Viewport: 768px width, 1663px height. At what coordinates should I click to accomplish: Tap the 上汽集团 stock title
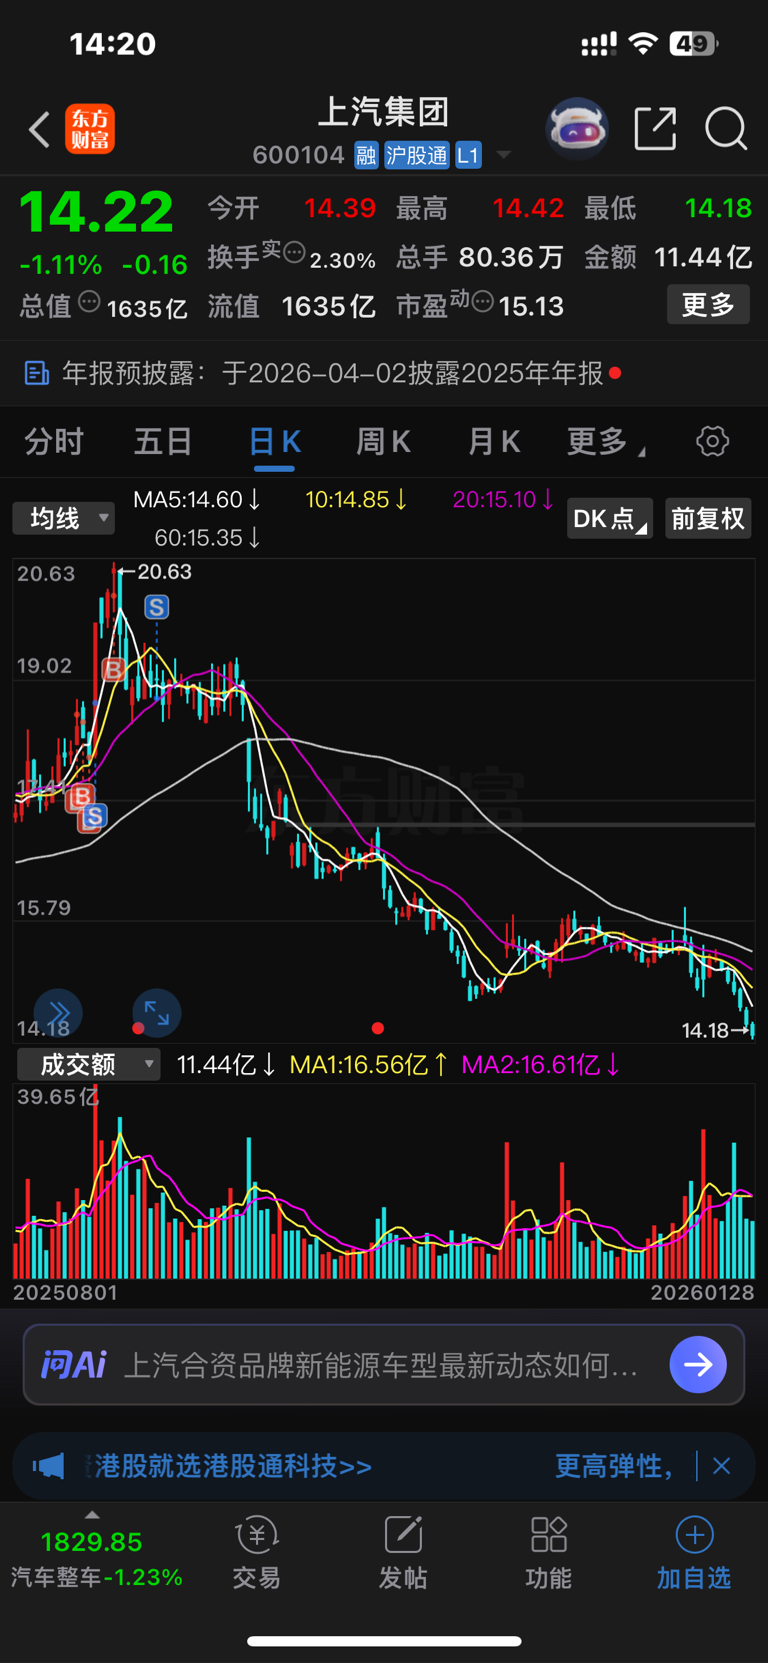[x=384, y=112]
